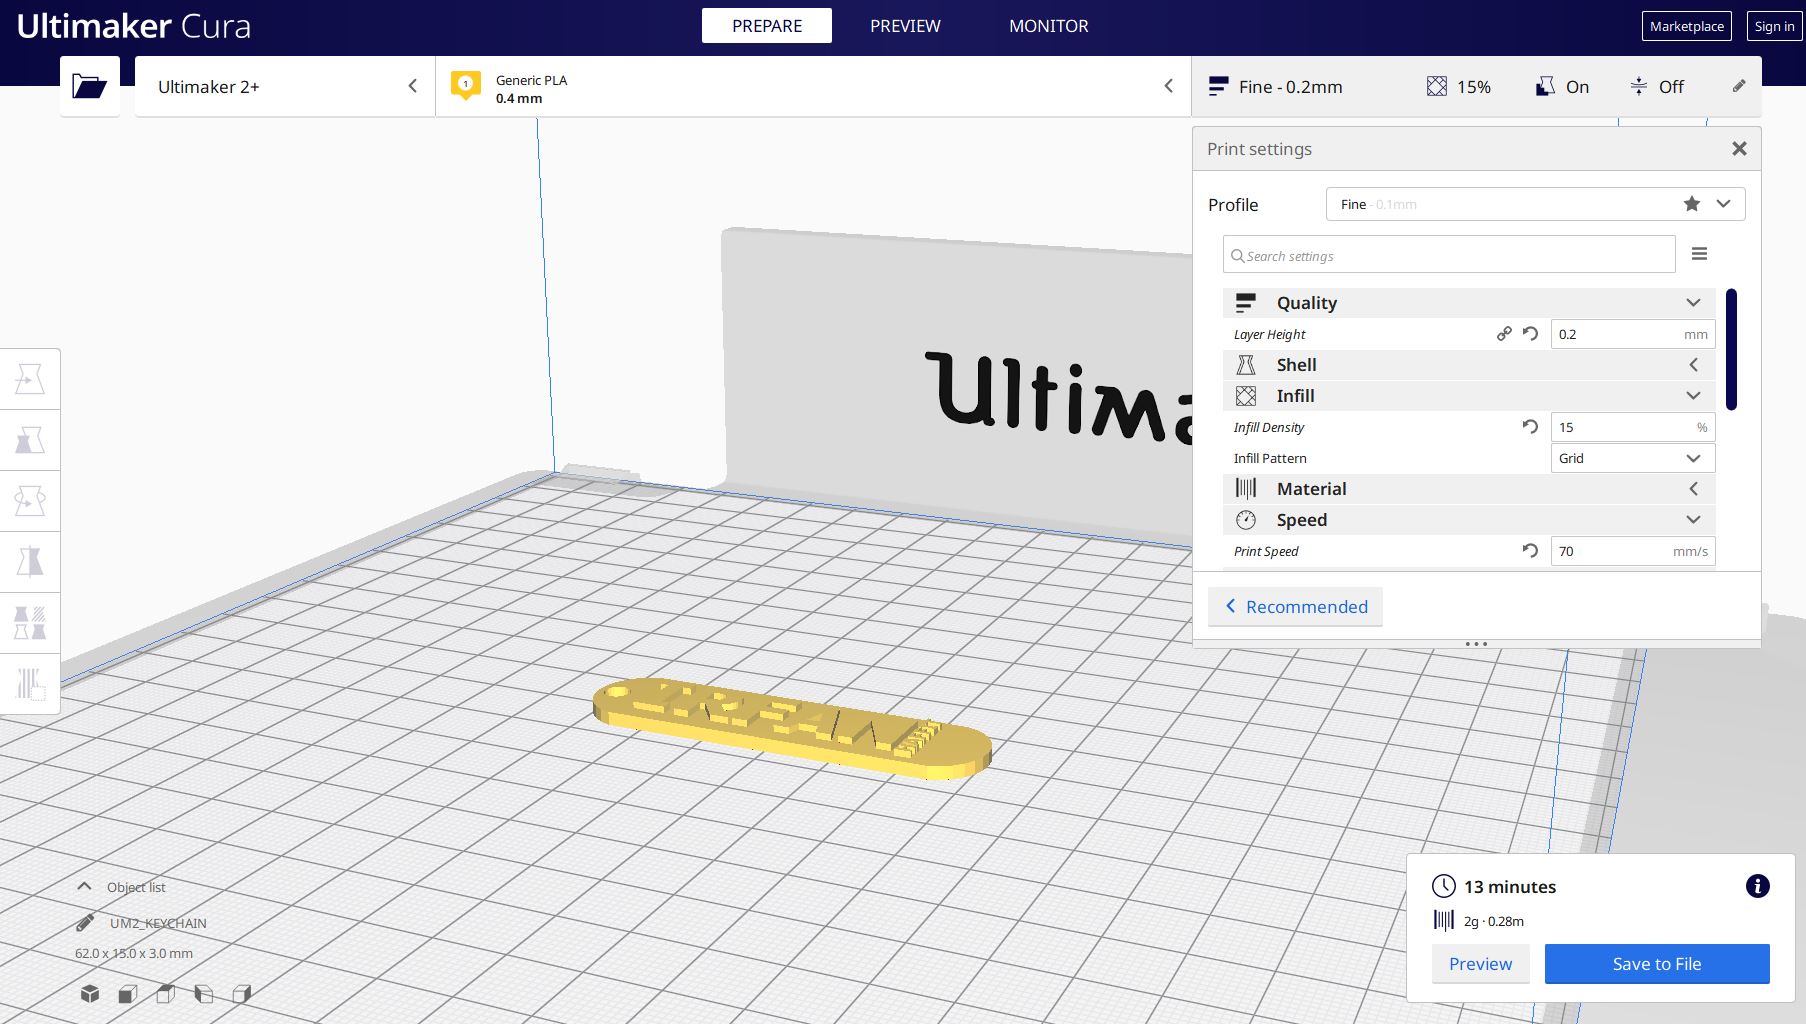1806x1024 pixels.
Task: Collapse the Infill settings category
Action: (1693, 396)
